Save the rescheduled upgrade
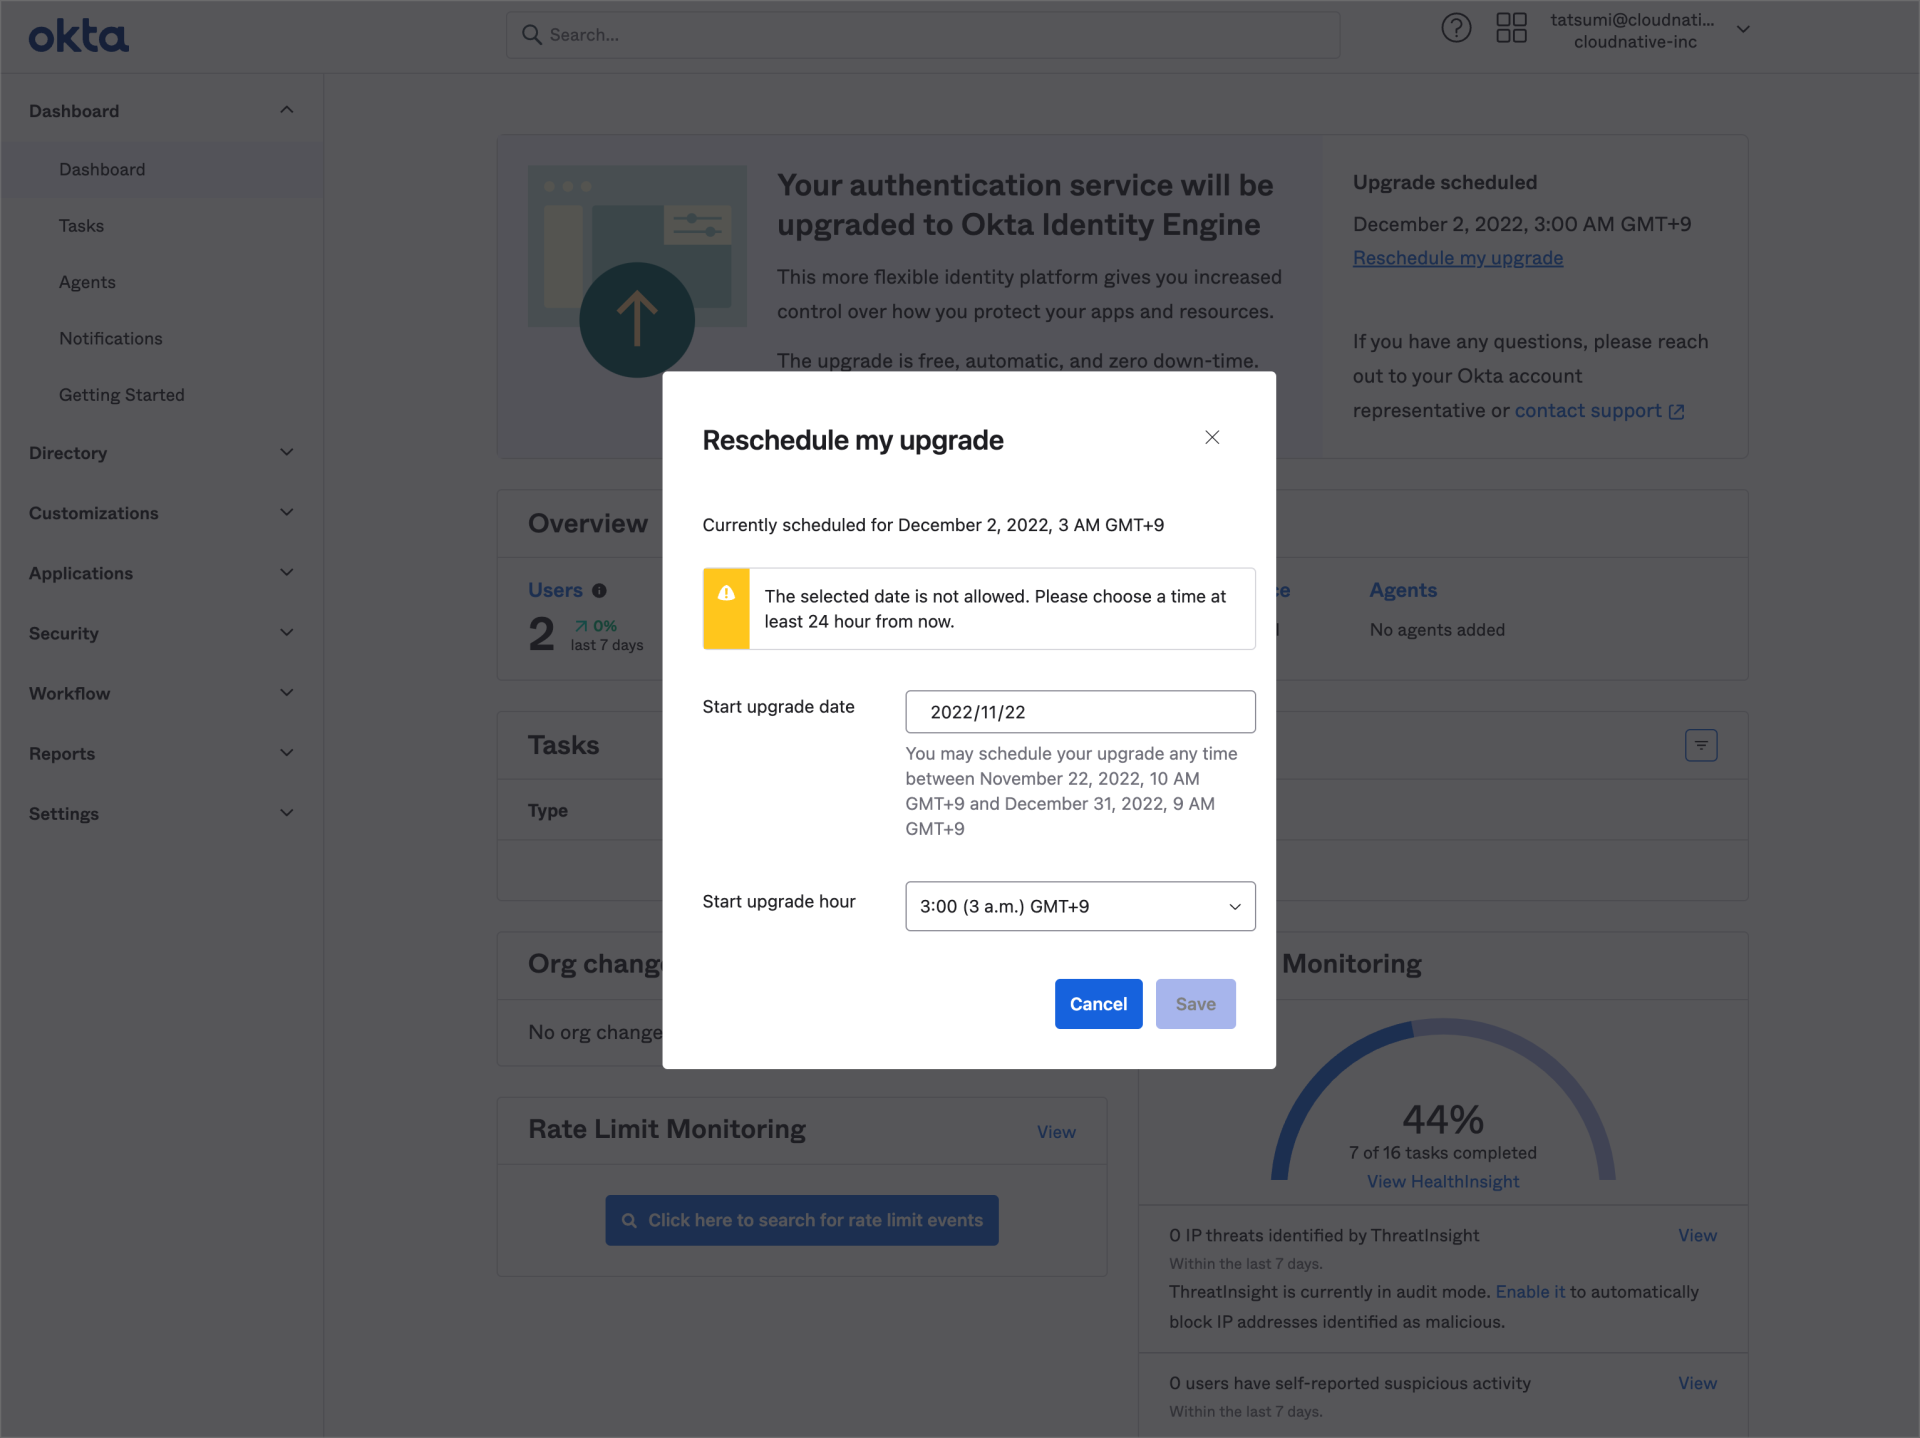 pos(1195,1003)
